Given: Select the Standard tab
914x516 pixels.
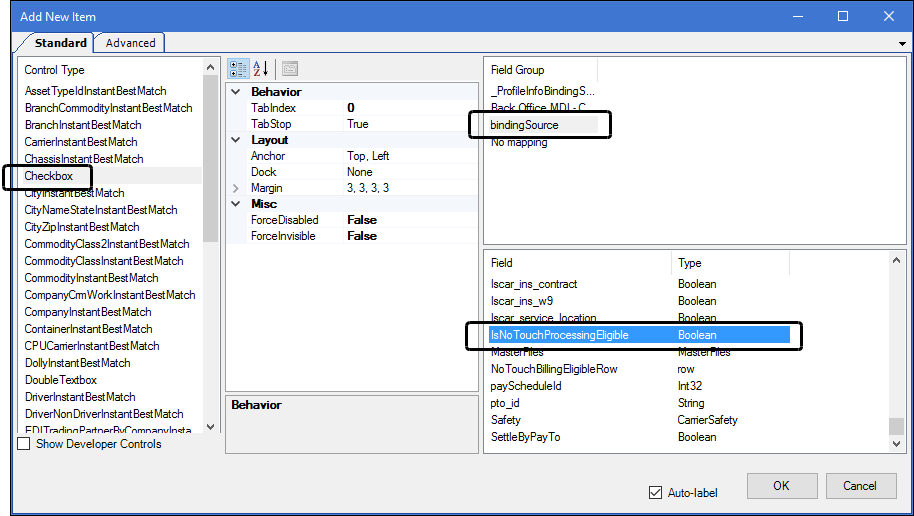Looking at the screenshot, I should (x=60, y=43).
